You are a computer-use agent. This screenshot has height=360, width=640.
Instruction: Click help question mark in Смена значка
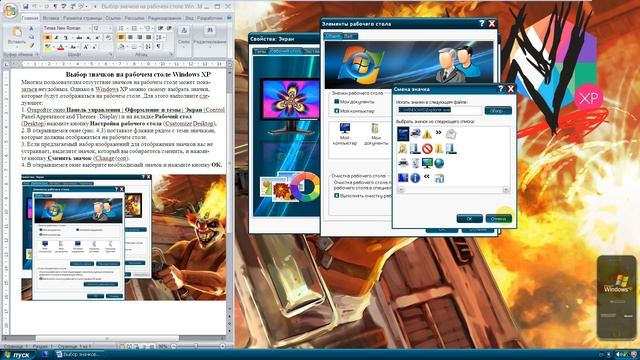[x=500, y=89]
